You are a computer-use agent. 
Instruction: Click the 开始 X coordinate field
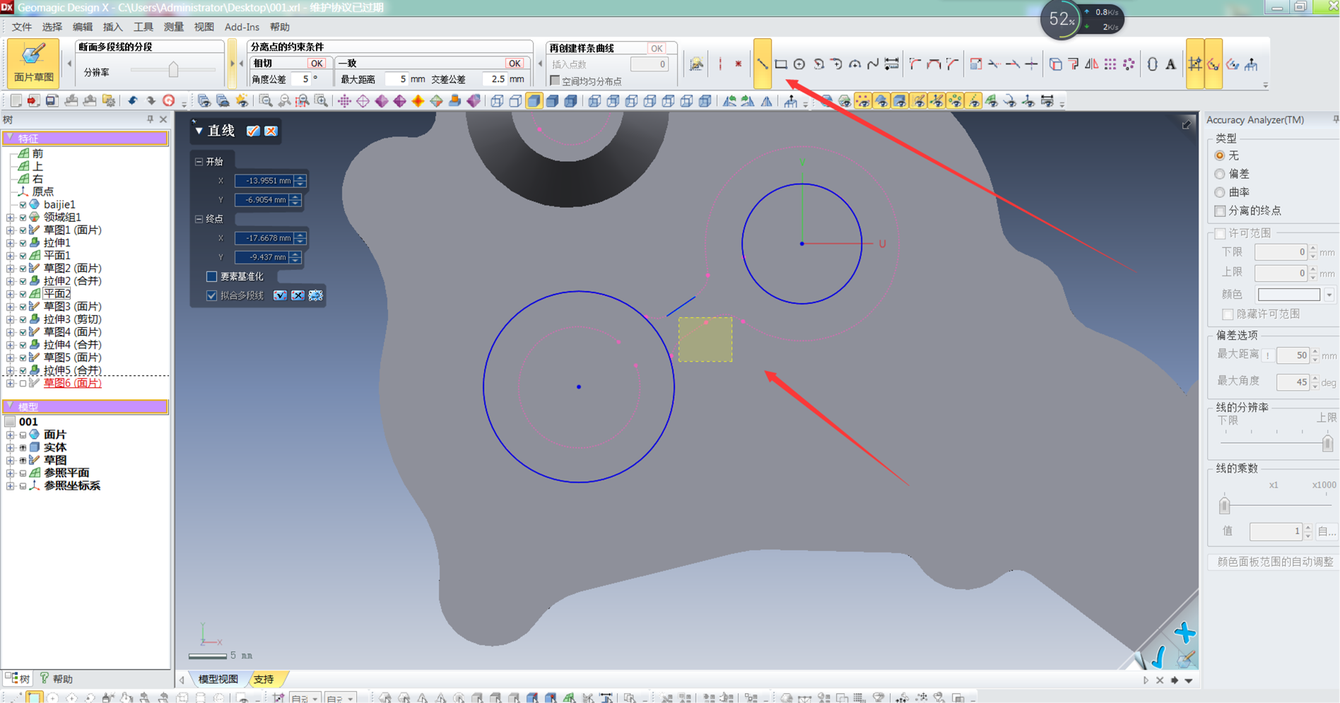coord(264,181)
